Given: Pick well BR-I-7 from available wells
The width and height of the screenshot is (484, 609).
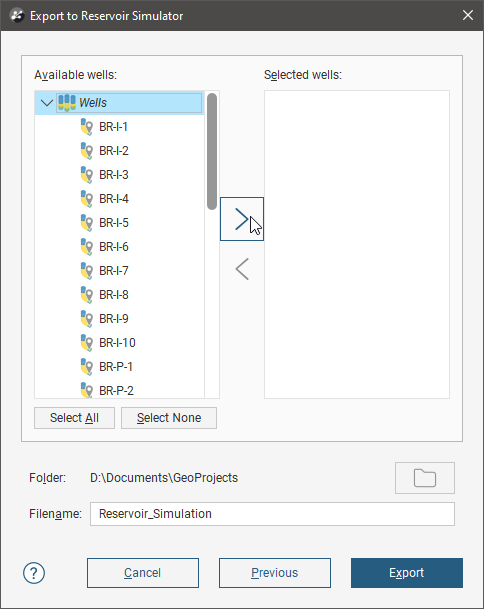Looking at the screenshot, I should [x=113, y=271].
